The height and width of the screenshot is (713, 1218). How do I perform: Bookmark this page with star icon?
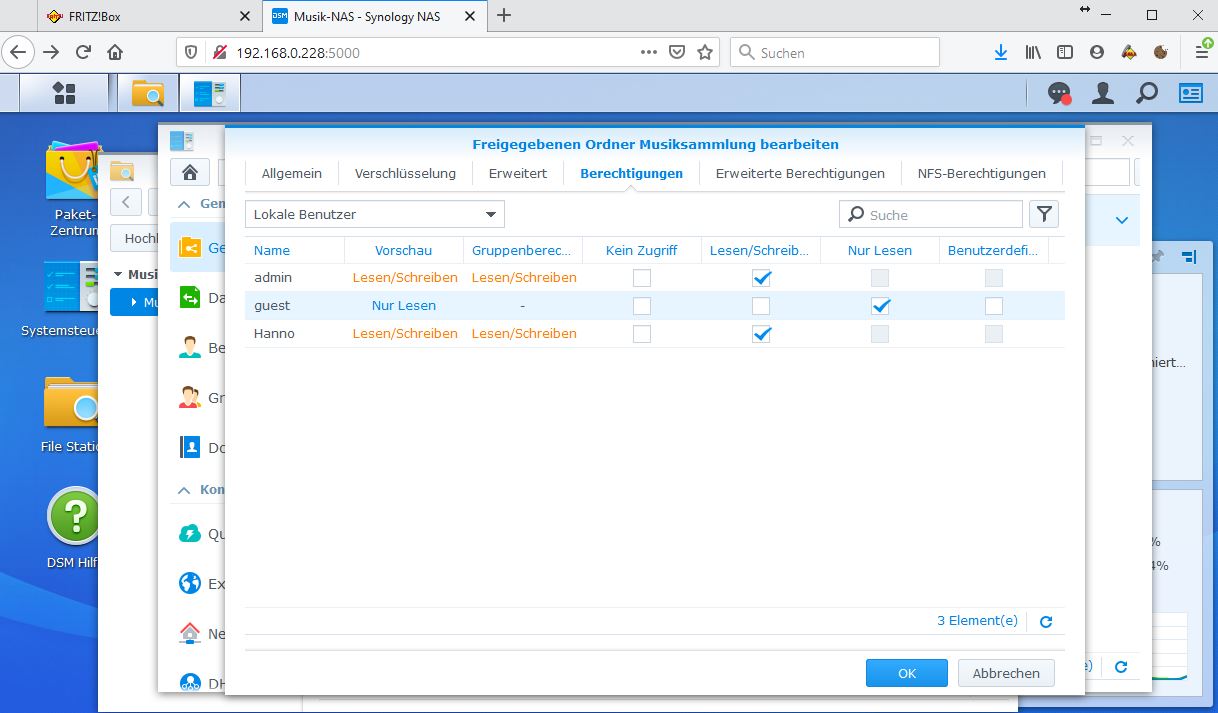[705, 52]
